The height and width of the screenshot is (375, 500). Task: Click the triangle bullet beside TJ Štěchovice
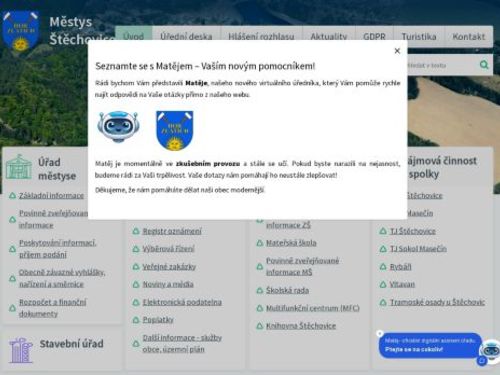[x=383, y=231]
